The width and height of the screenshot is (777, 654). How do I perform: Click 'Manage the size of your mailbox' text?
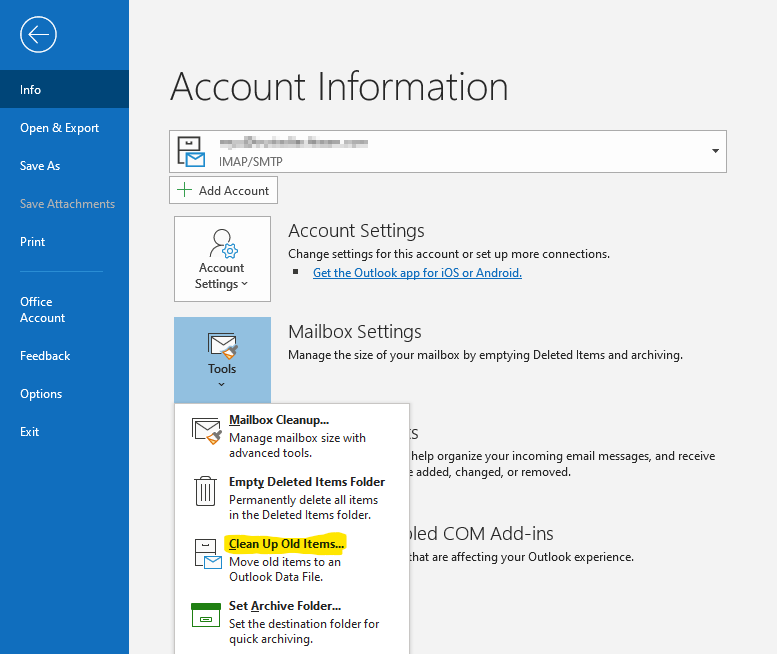point(486,355)
